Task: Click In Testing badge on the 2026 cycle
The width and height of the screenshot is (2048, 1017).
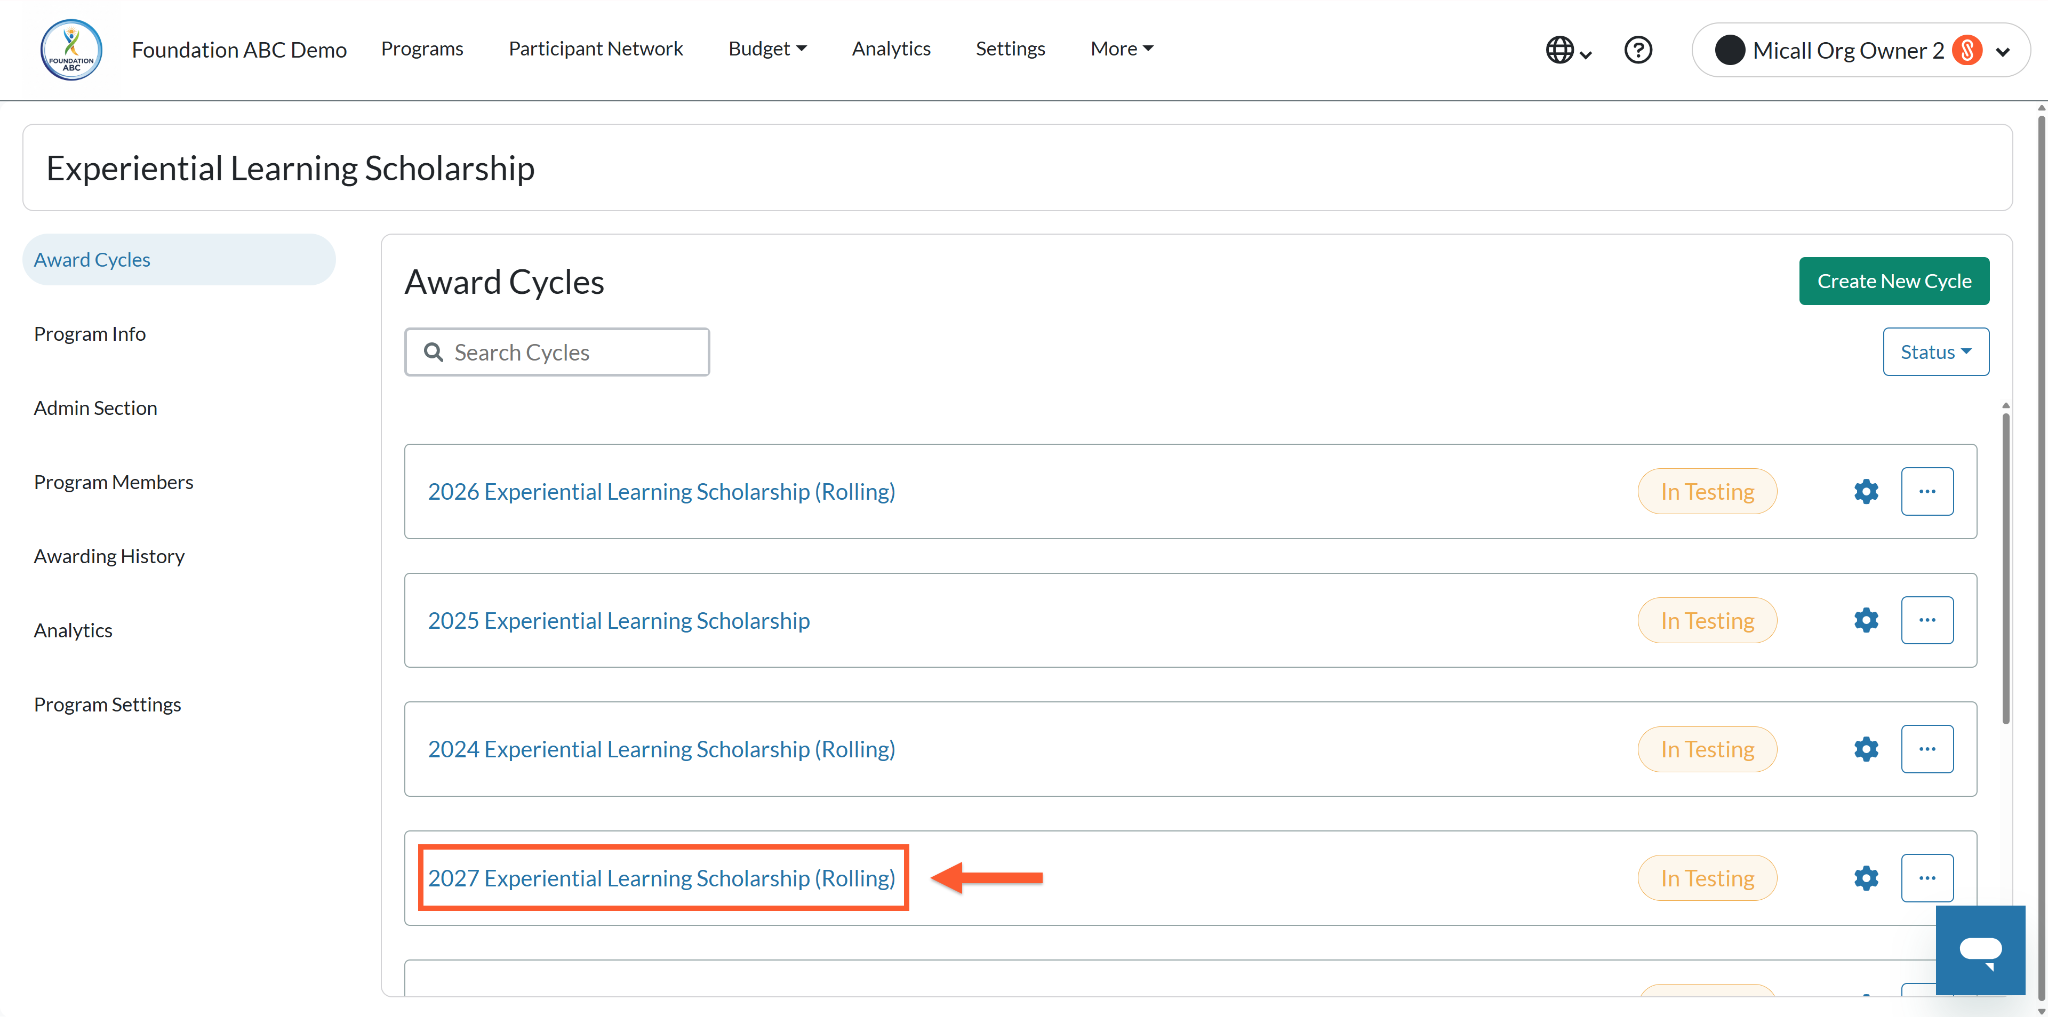Action: (1707, 492)
